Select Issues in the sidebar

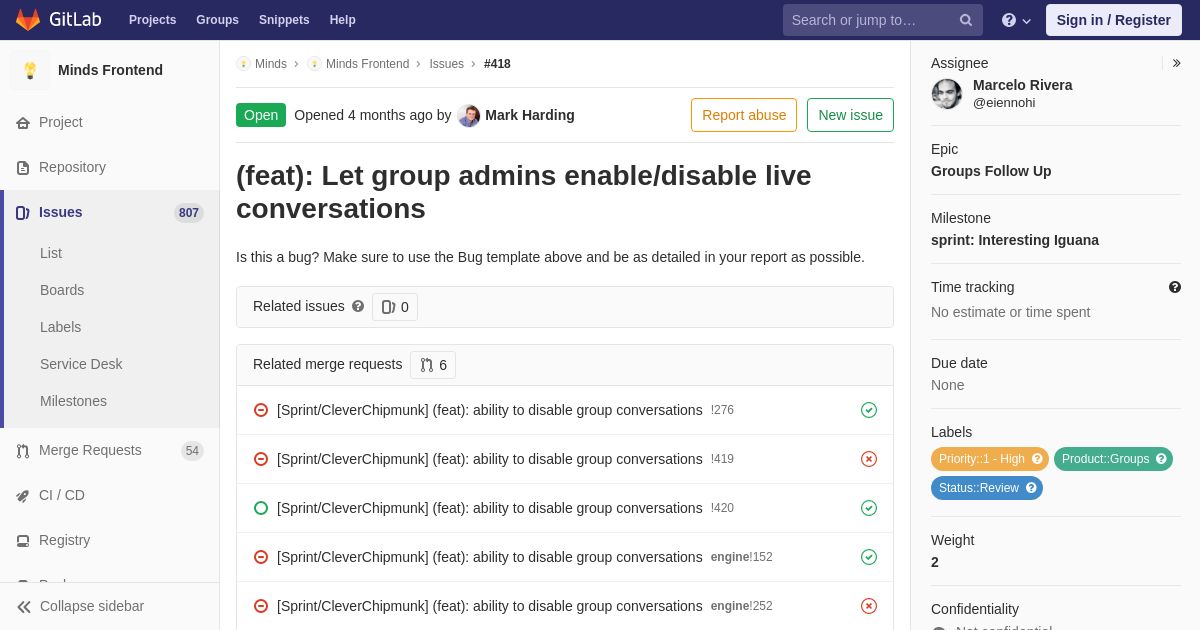point(110,212)
